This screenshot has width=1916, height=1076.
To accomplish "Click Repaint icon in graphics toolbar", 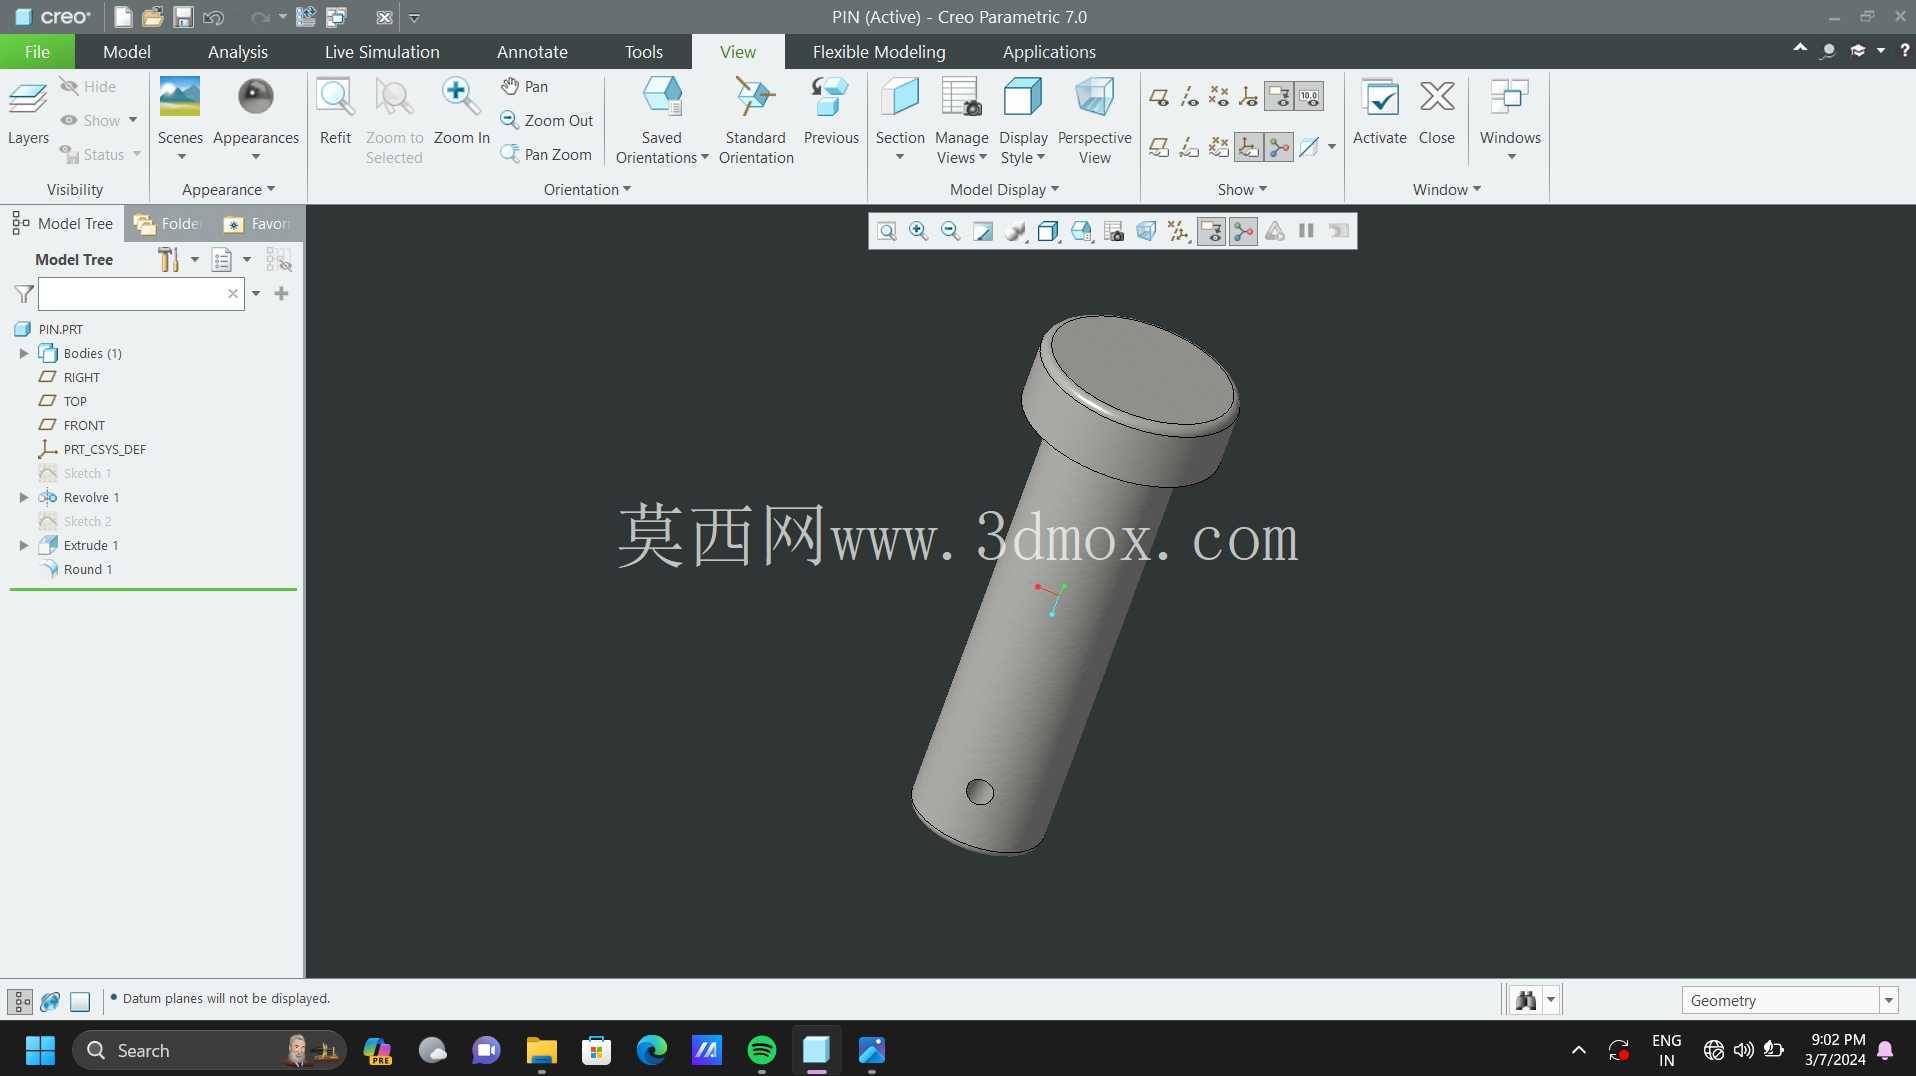I will tap(983, 232).
